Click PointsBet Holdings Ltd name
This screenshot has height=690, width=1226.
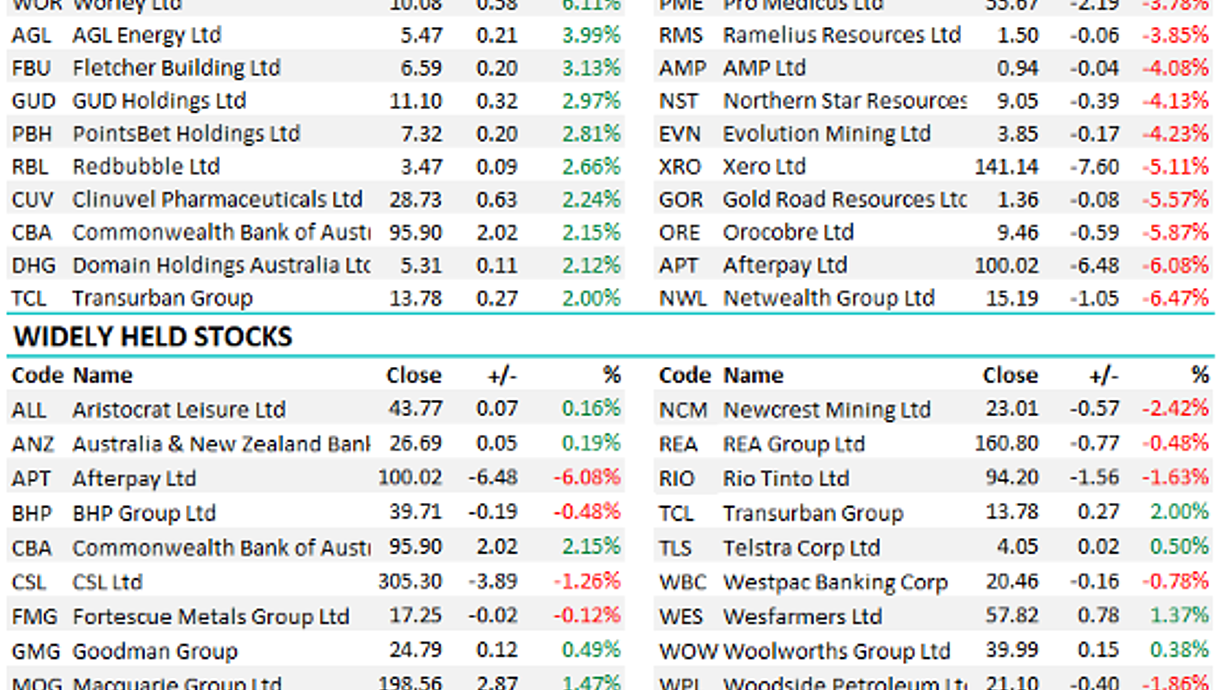(186, 134)
